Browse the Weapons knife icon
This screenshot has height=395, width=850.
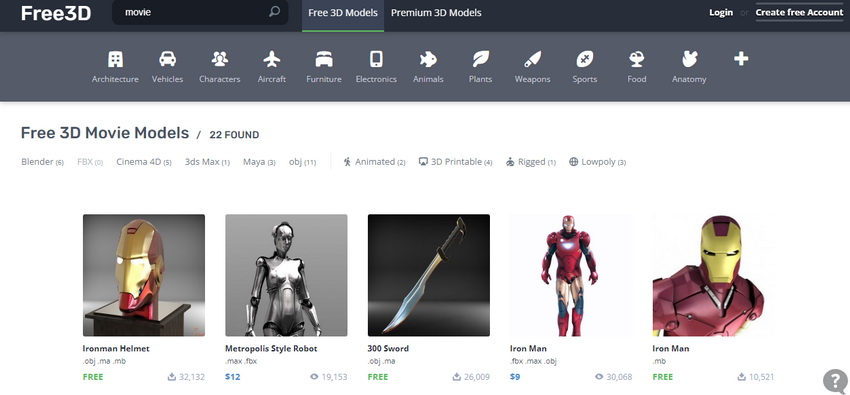pos(532,59)
